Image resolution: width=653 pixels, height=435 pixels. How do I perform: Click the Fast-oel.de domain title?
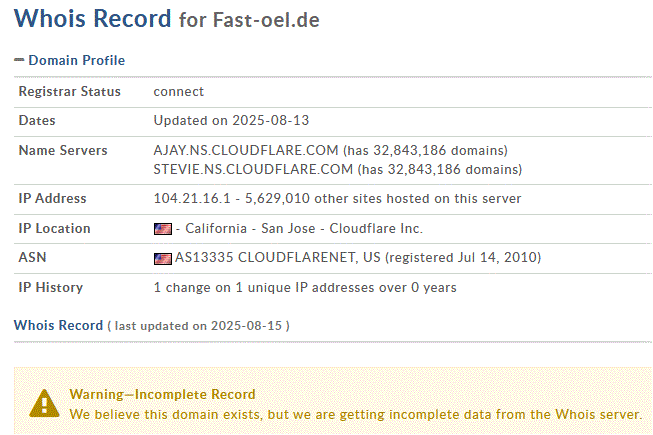click(266, 20)
